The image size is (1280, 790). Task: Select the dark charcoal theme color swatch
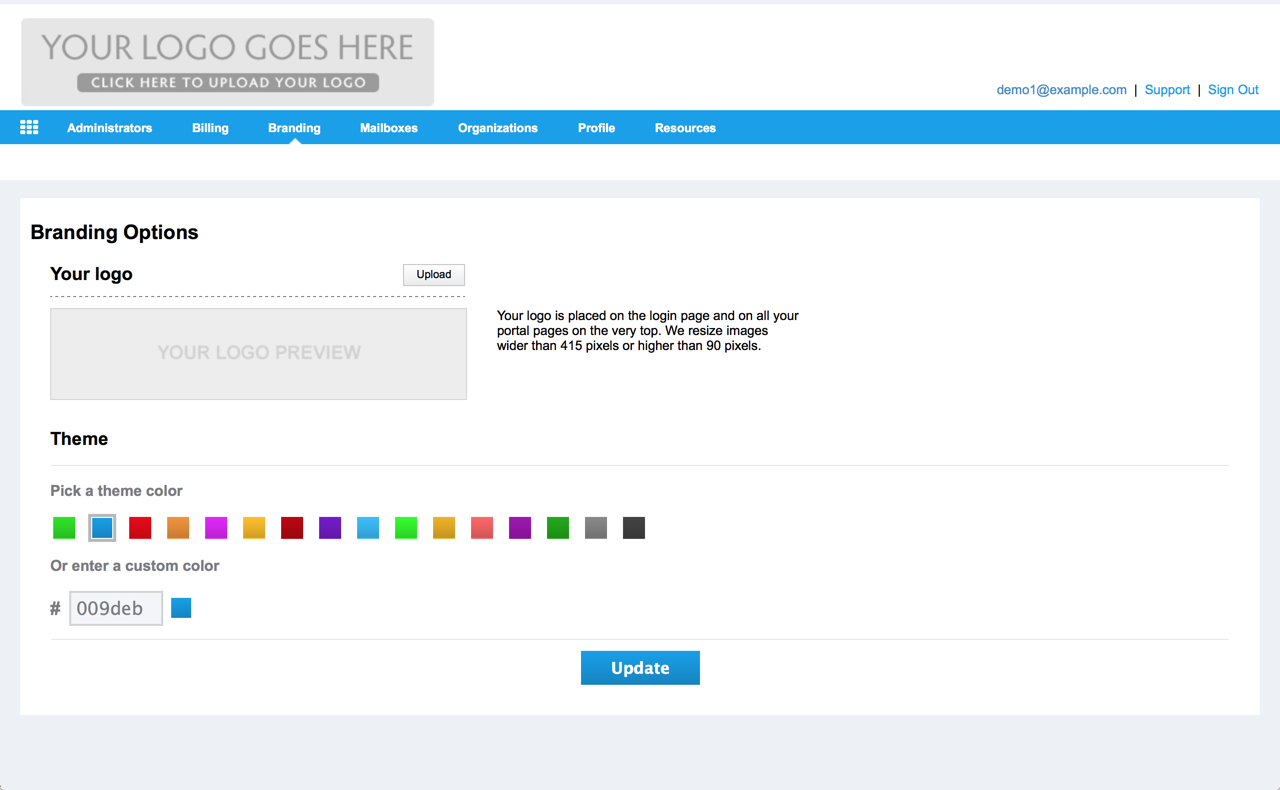(x=634, y=528)
